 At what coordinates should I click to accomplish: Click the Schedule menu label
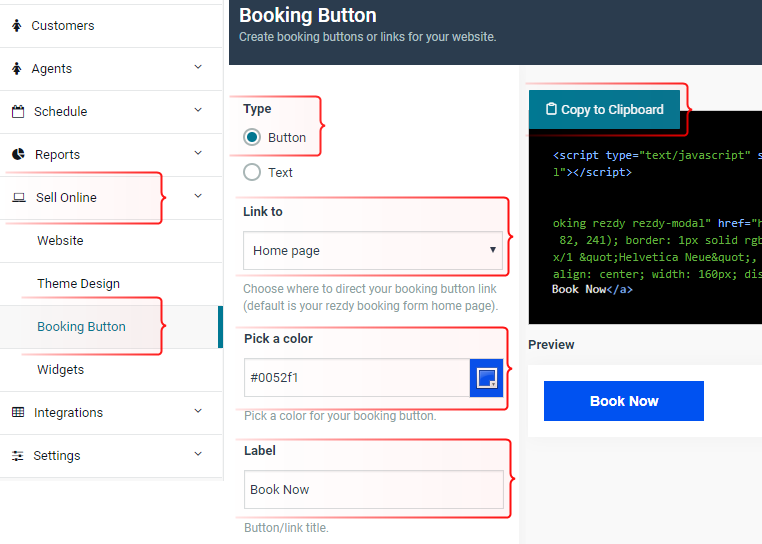(60, 112)
